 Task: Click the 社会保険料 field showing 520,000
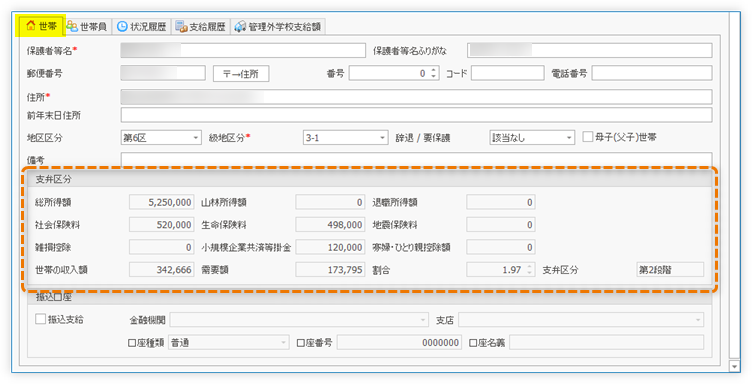point(162,225)
